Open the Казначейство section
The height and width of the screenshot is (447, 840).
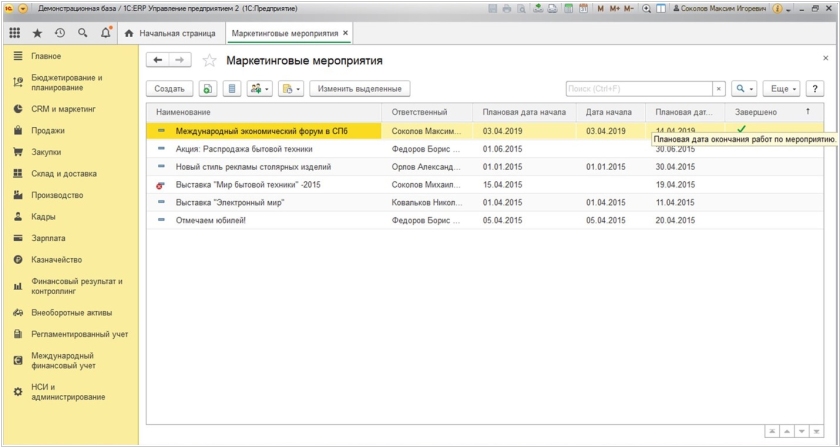point(56,259)
